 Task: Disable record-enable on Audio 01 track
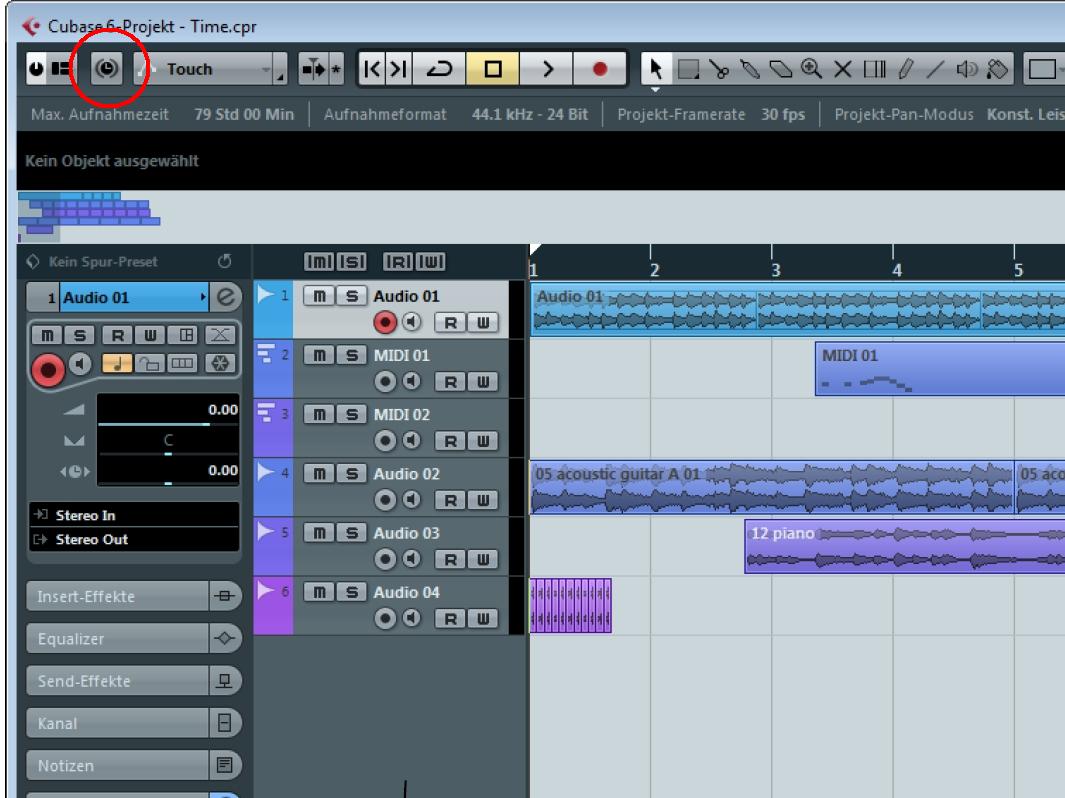tap(384, 322)
